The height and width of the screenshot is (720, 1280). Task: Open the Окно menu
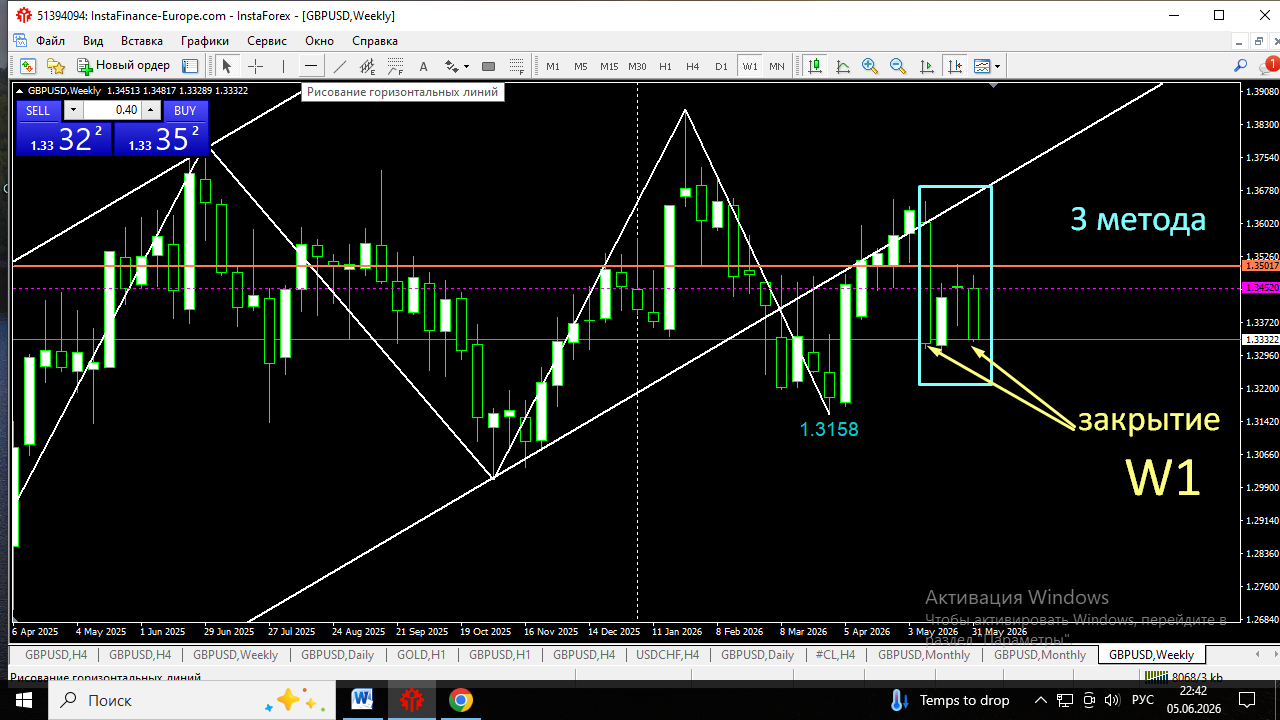tap(320, 41)
